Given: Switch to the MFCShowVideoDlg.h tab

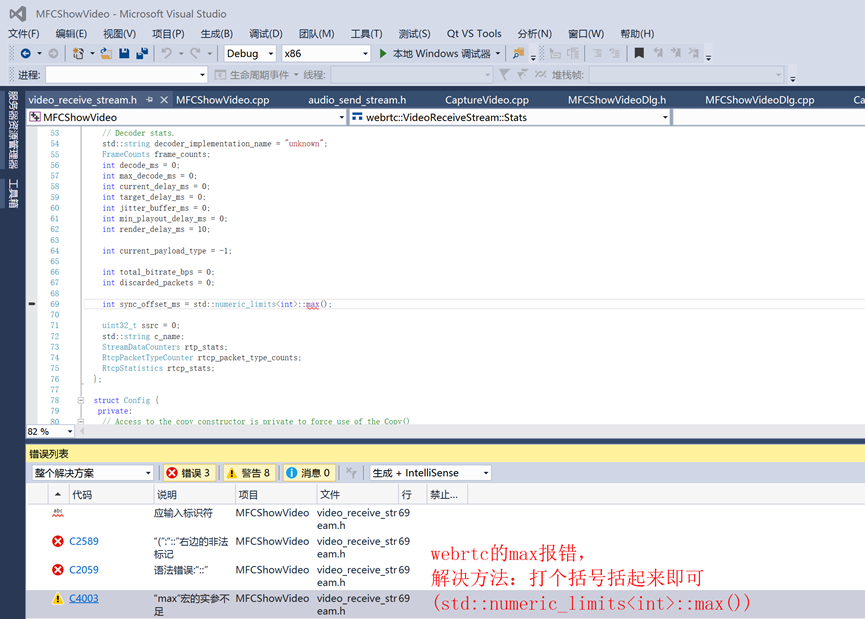Looking at the screenshot, I should [617, 100].
